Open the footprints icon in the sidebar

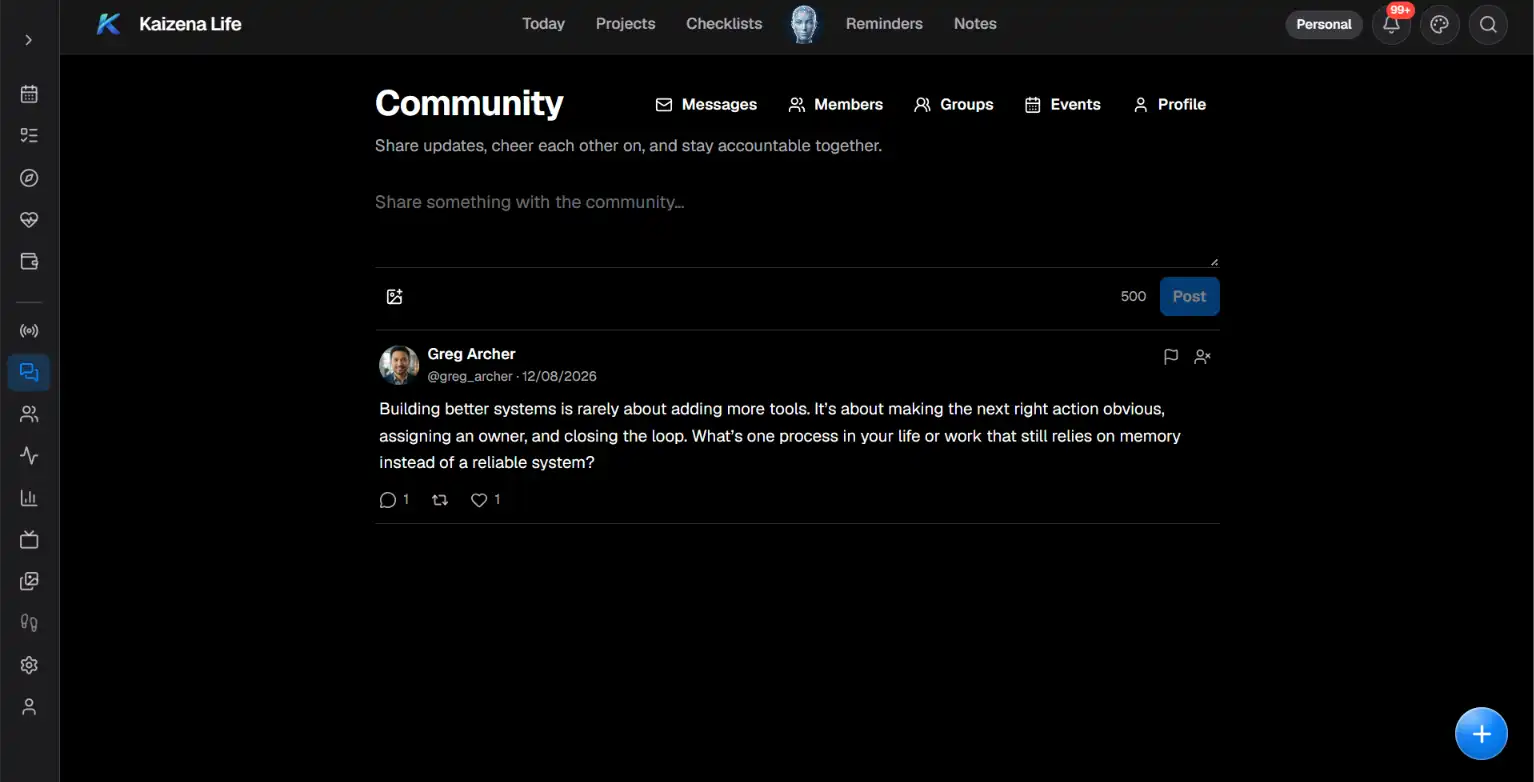(29, 623)
